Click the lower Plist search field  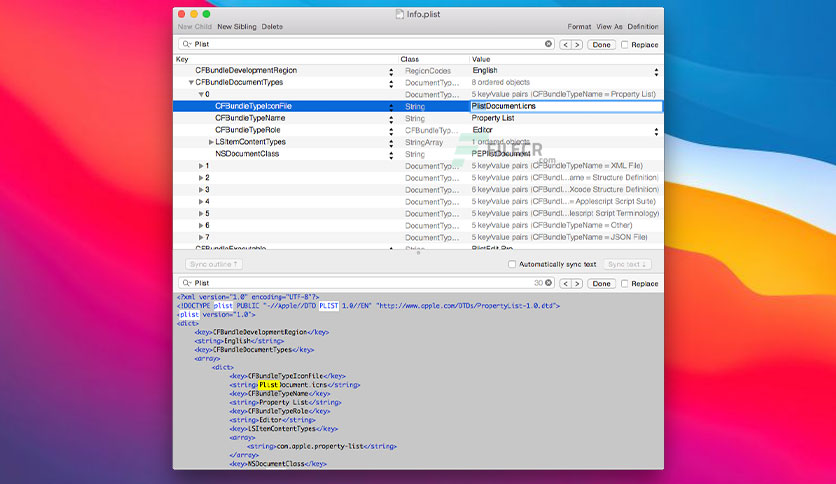pyautogui.click(x=368, y=283)
